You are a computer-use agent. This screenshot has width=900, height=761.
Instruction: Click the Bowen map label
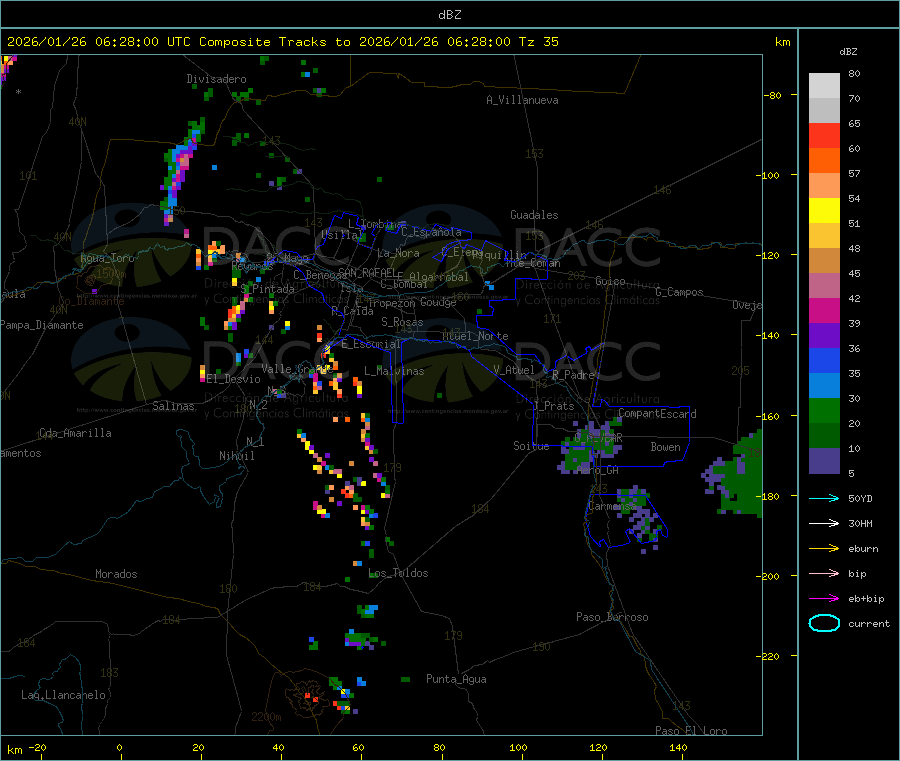point(665,447)
